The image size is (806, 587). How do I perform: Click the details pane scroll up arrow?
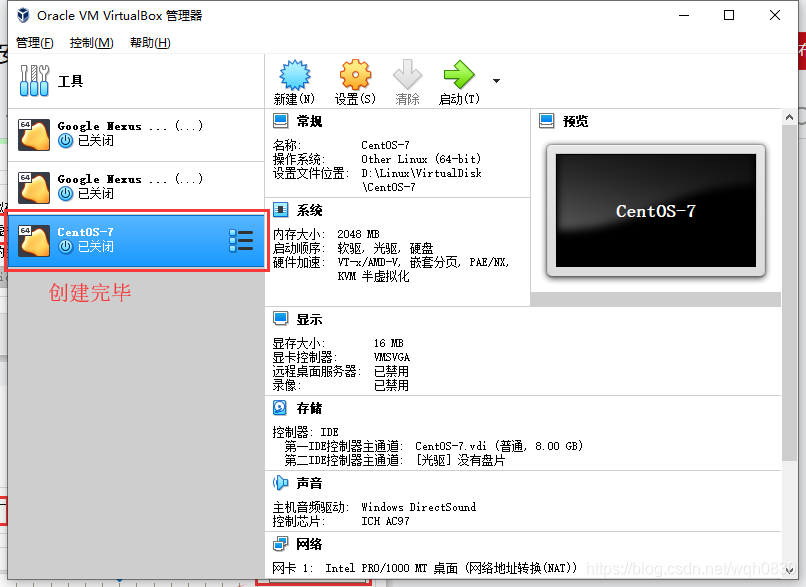coord(789,118)
